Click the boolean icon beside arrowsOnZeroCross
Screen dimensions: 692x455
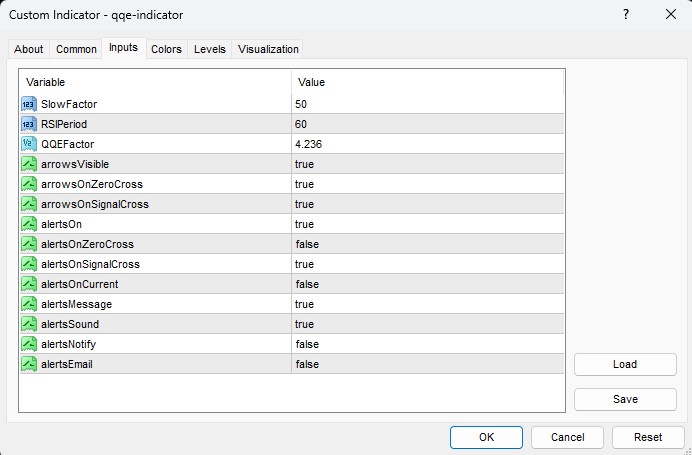[29, 184]
